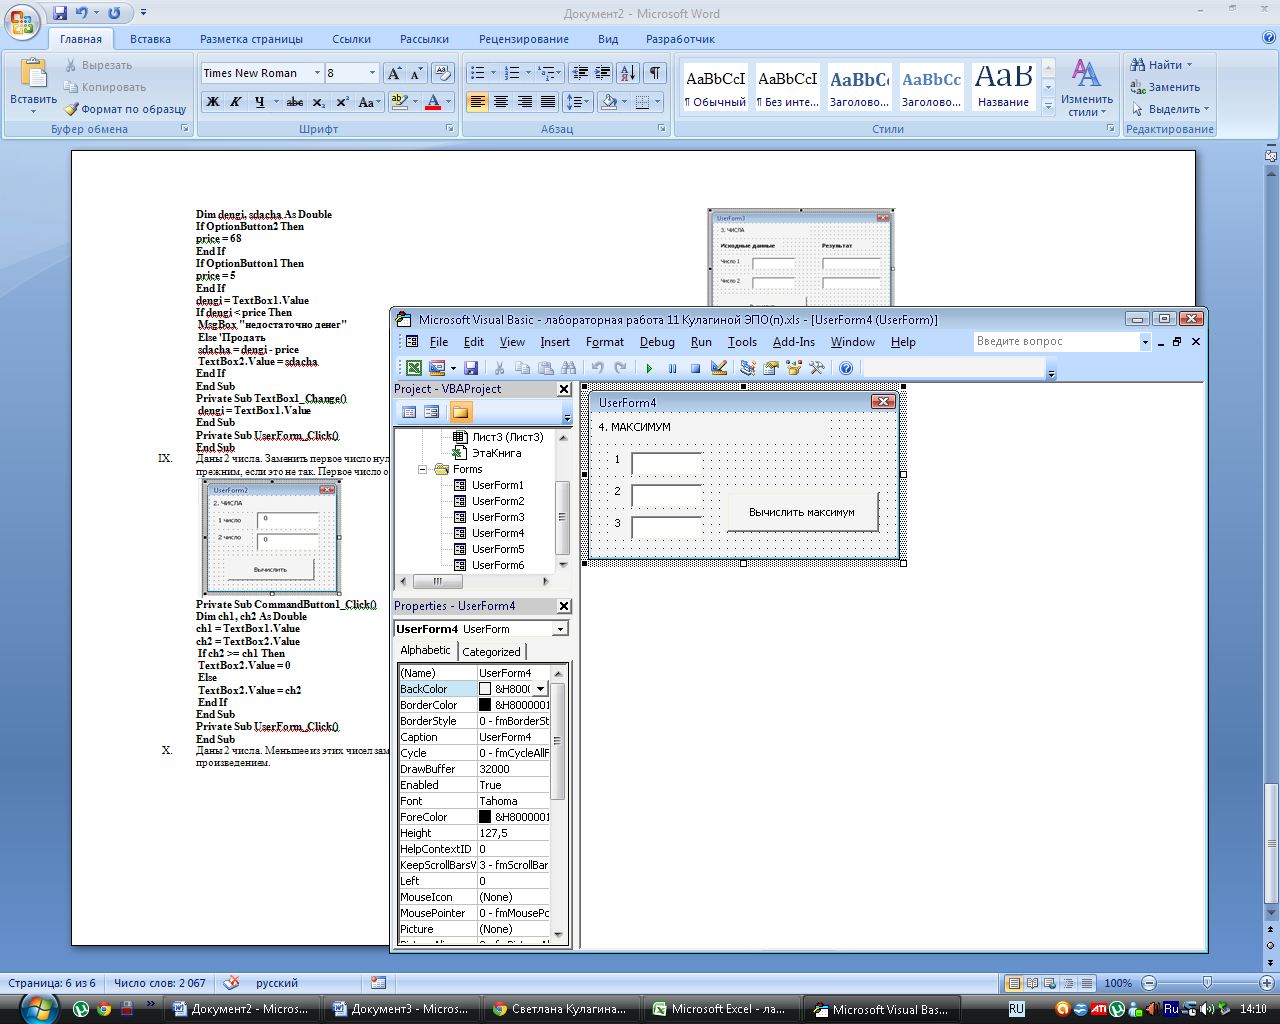Increase indent in Word ribbon

pyautogui.click(x=602, y=73)
